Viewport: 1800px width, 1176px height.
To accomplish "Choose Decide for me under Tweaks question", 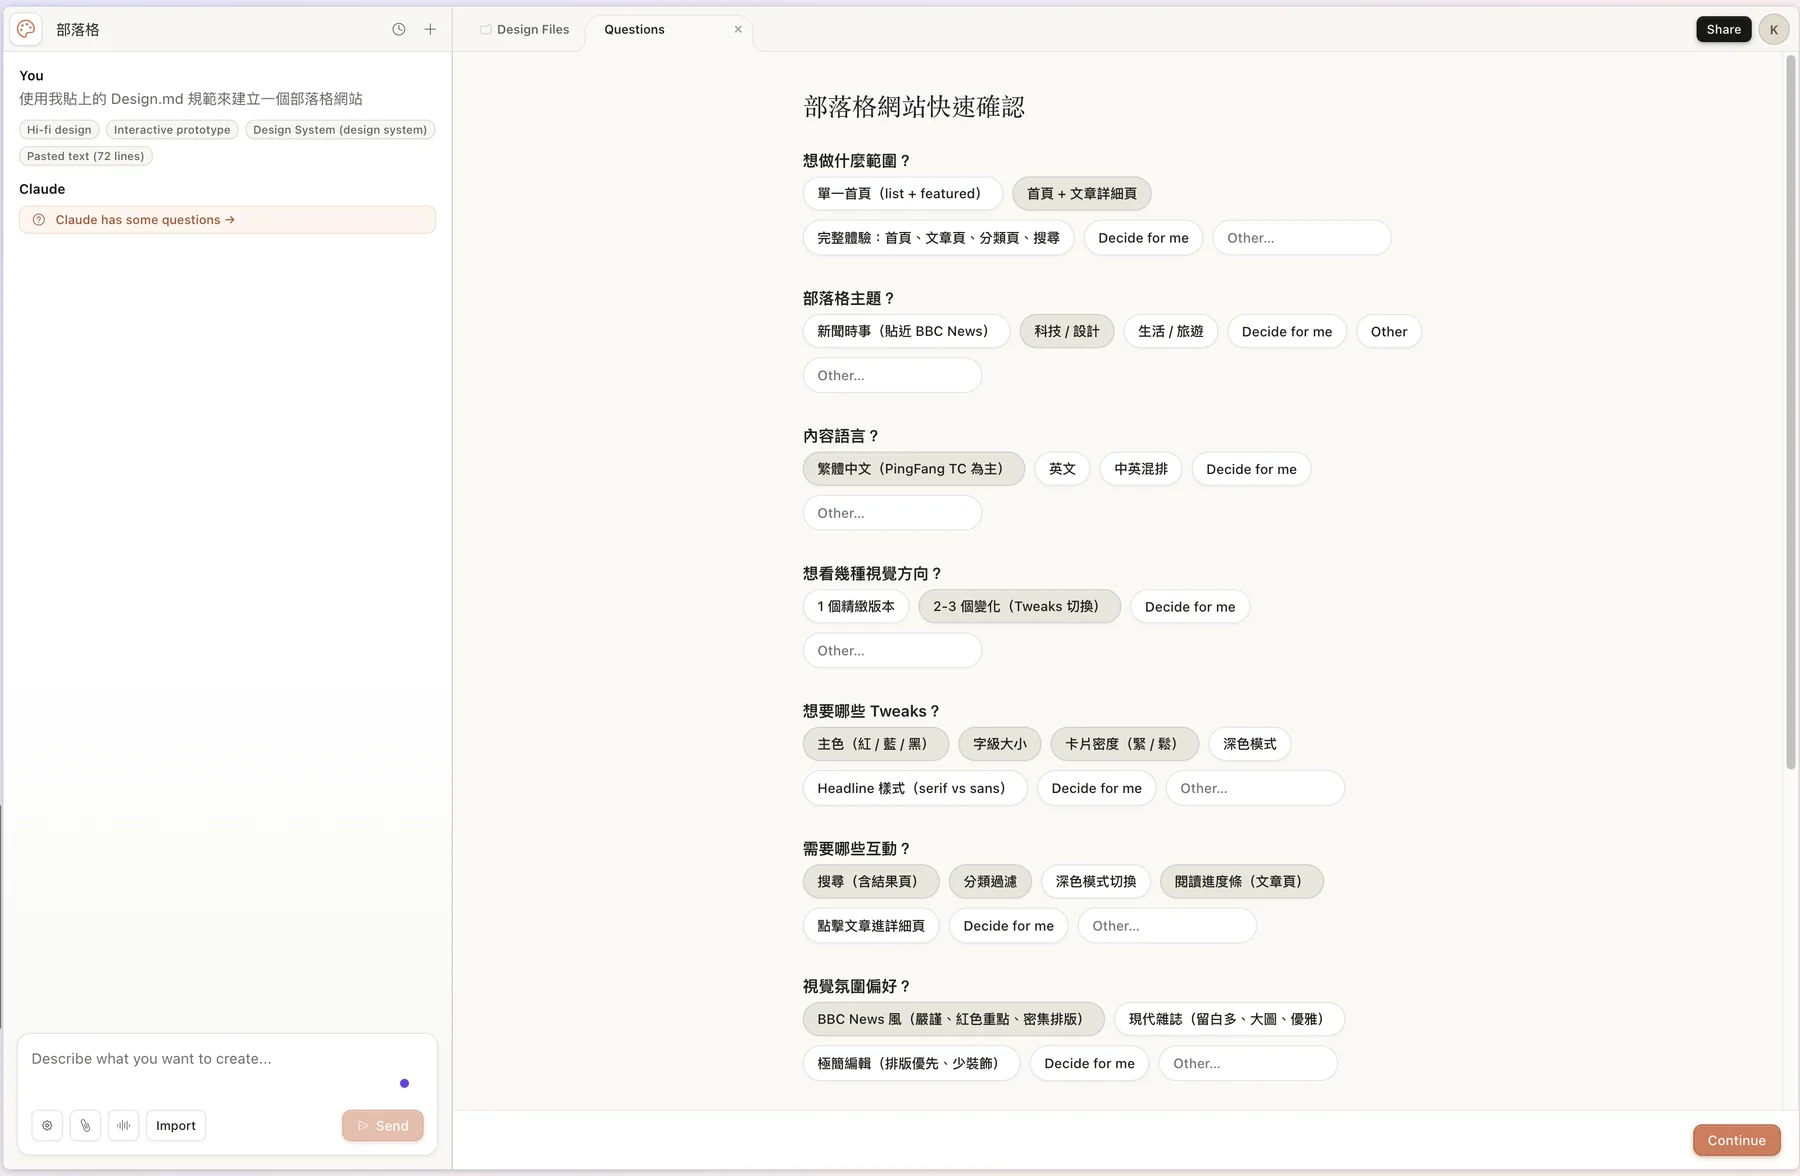I will (1096, 788).
